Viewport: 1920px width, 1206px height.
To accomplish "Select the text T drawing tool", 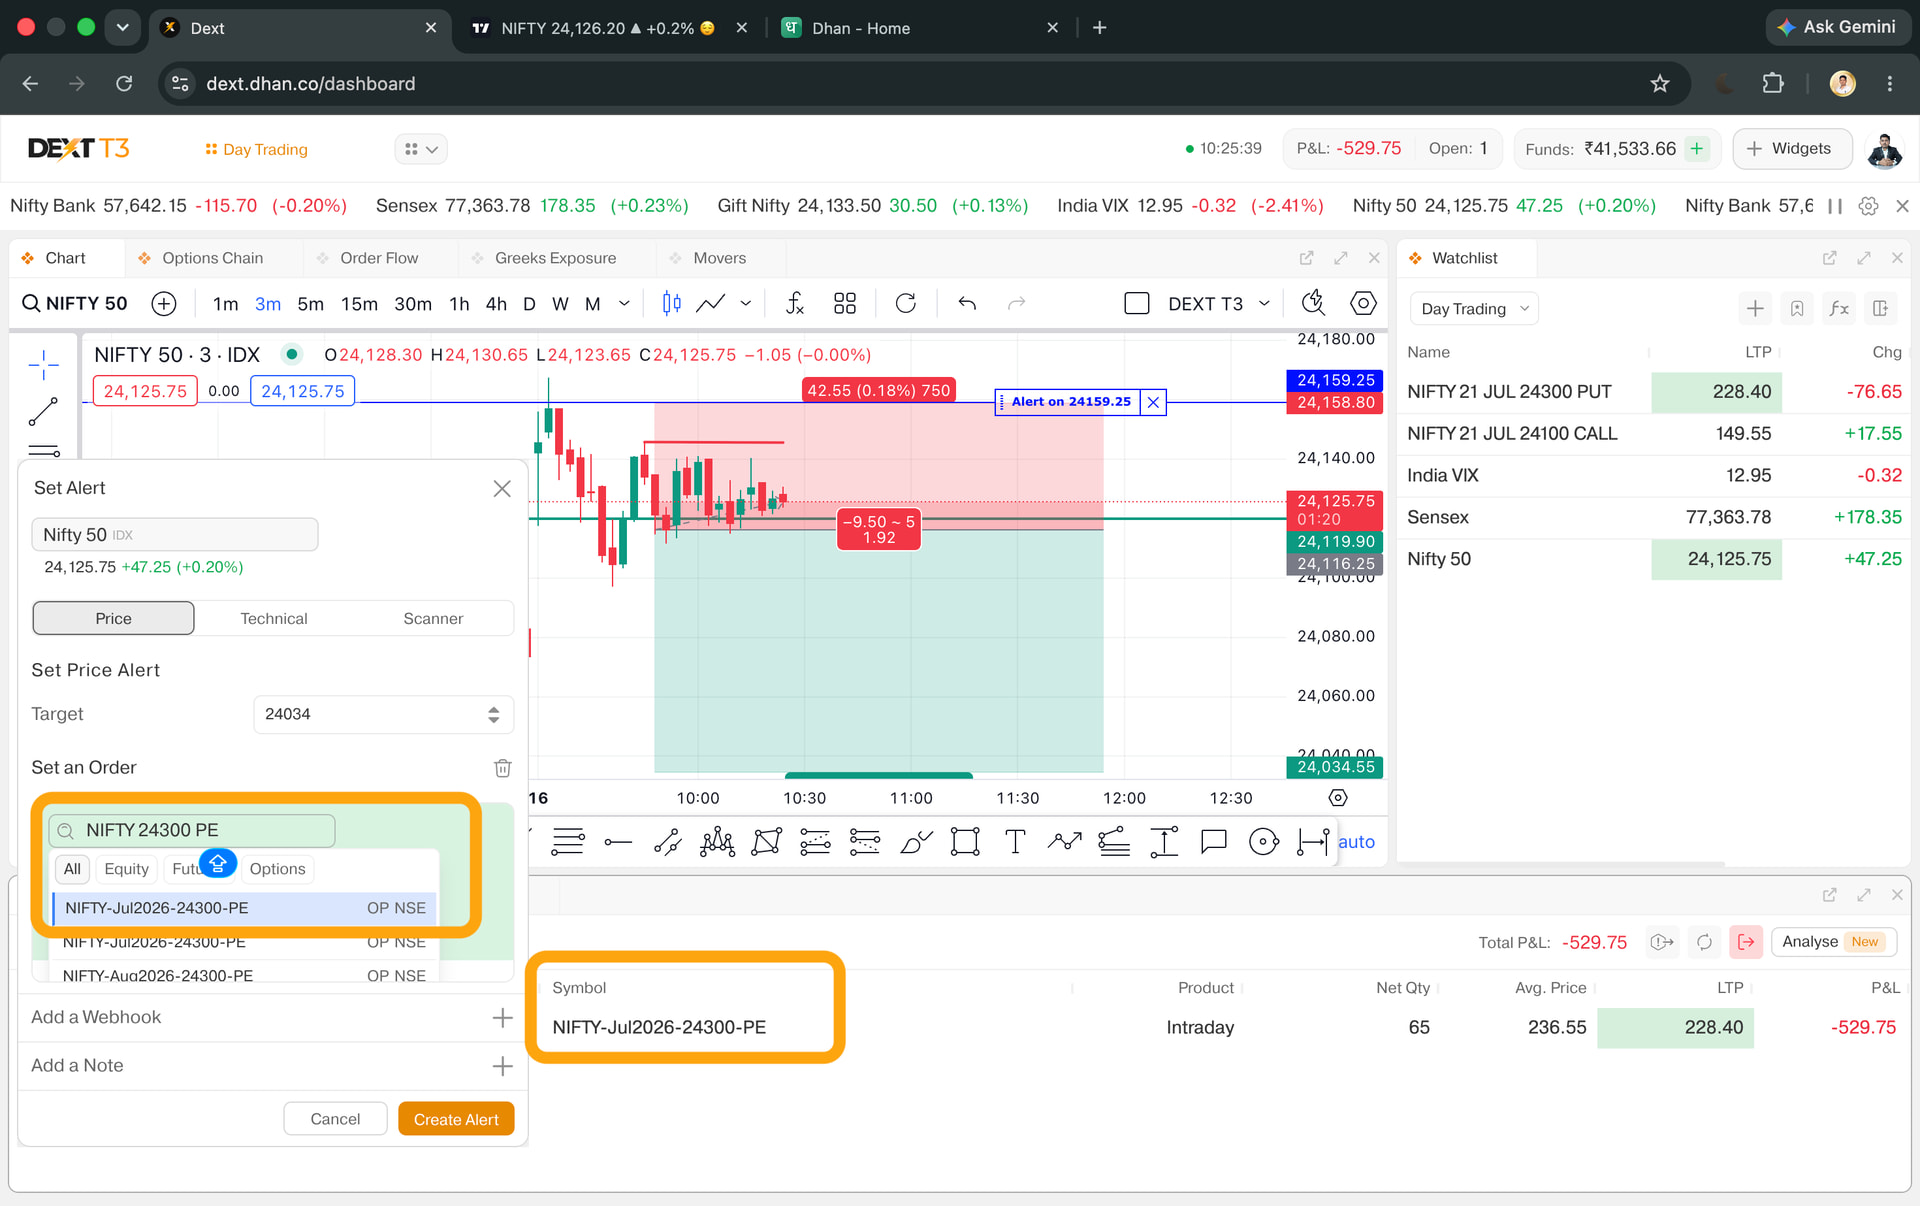I will click(1015, 842).
